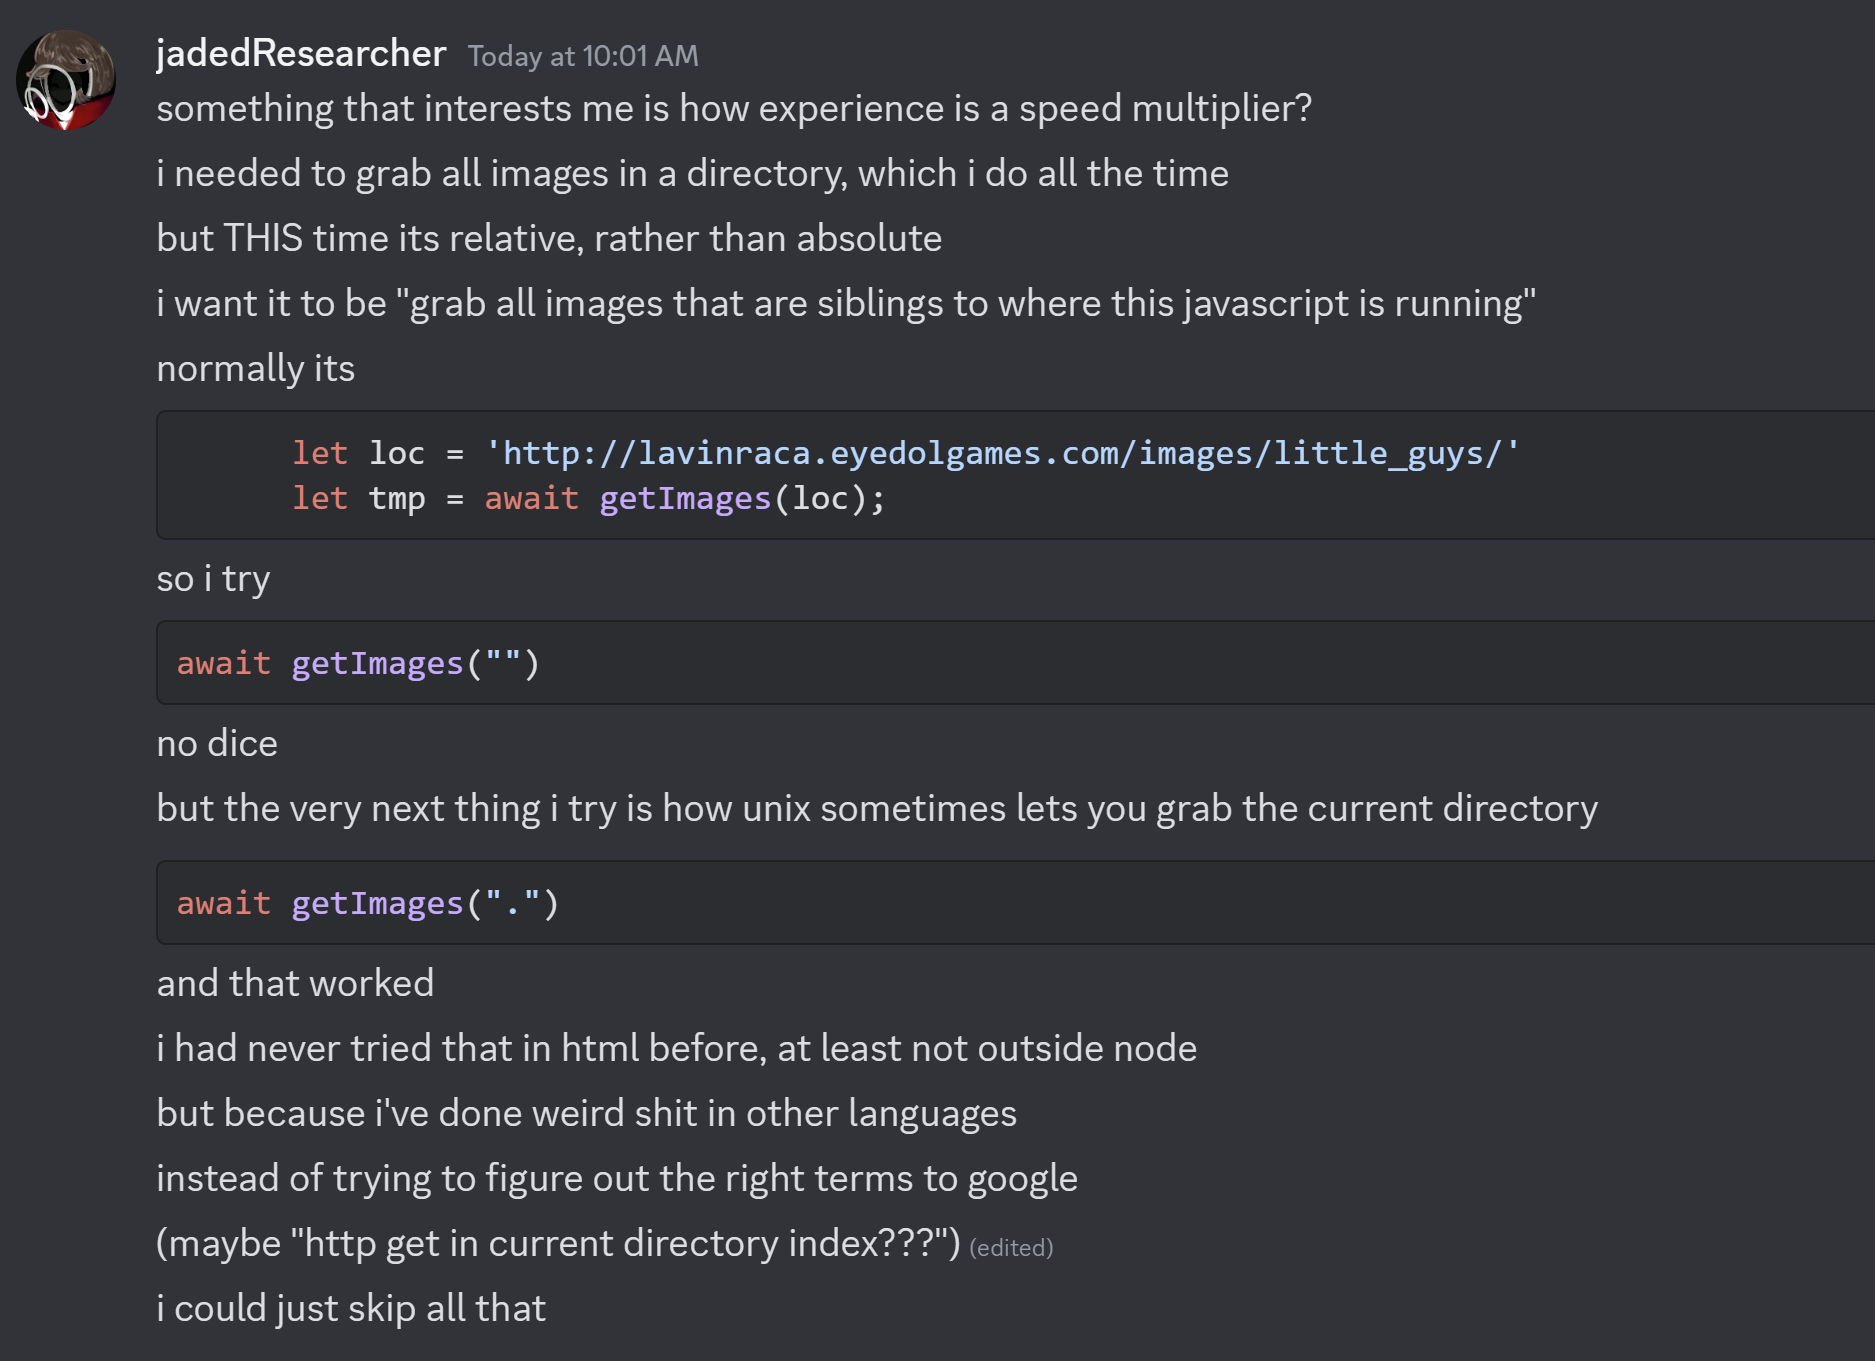1875x1361 pixels.
Task: Click the "(edited)" label
Action: click(1011, 1248)
